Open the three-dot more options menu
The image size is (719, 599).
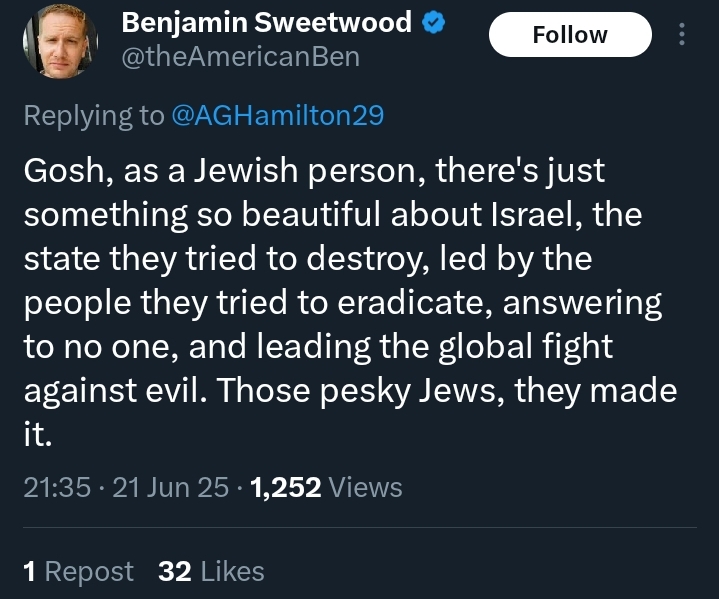click(x=682, y=35)
